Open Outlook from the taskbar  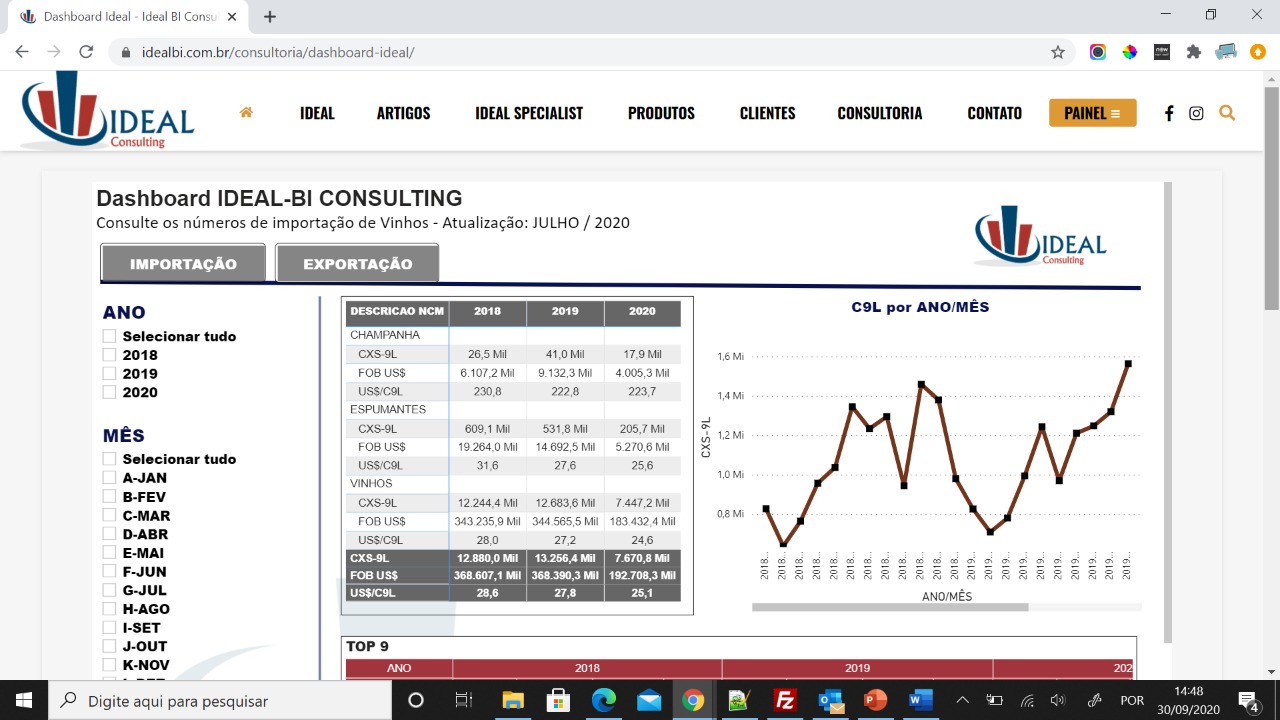[x=830, y=700]
